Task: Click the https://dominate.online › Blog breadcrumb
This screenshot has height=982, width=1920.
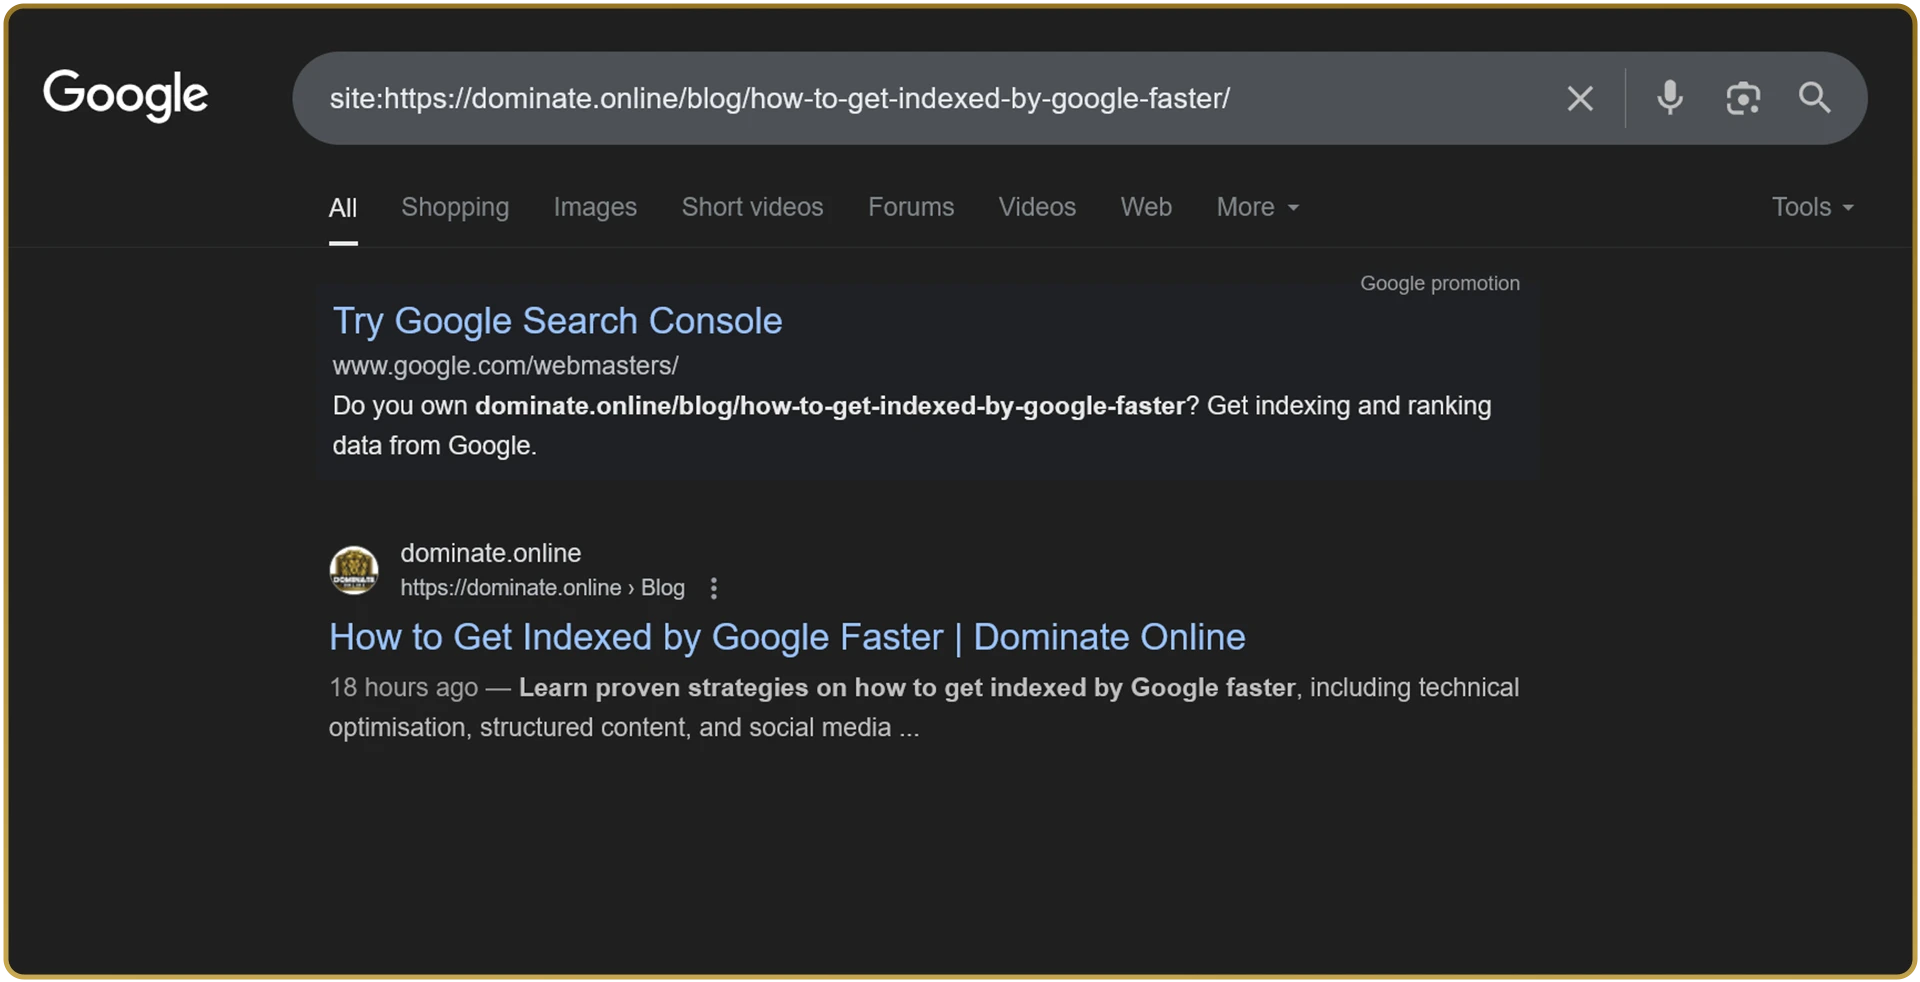Action: click(542, 588)
